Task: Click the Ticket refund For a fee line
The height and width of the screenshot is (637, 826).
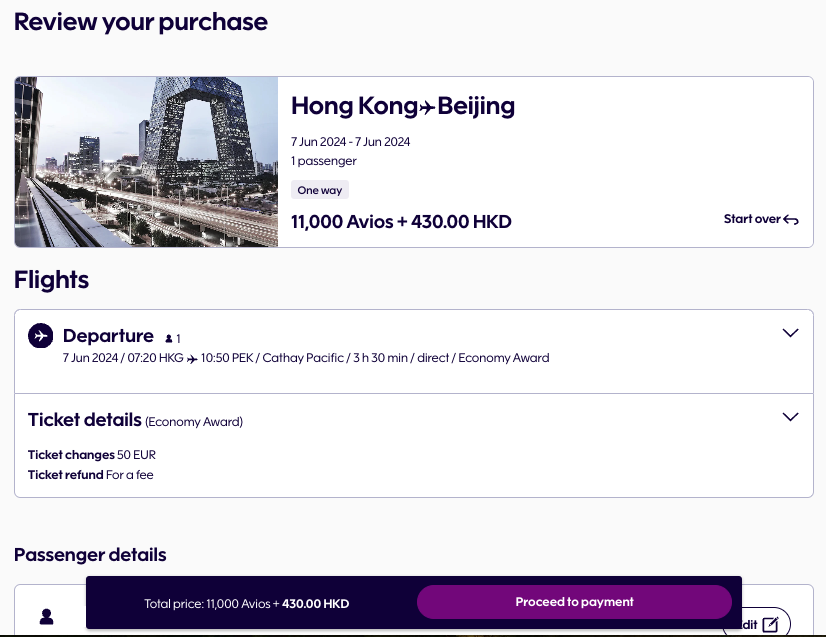Action: point(91,475)
